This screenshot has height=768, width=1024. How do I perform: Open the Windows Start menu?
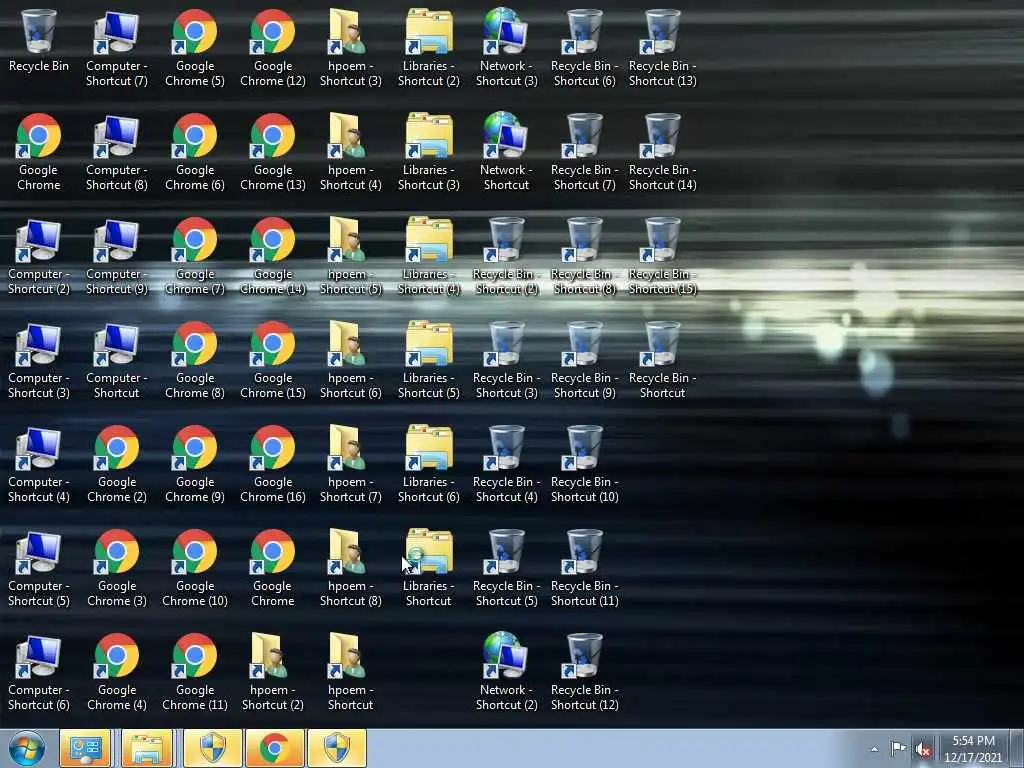coord(27,748)
